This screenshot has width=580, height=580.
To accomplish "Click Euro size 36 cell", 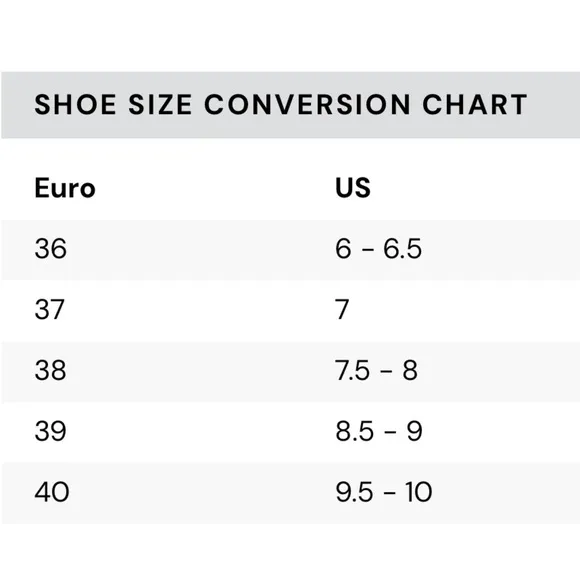I will [x=51, y=248].
